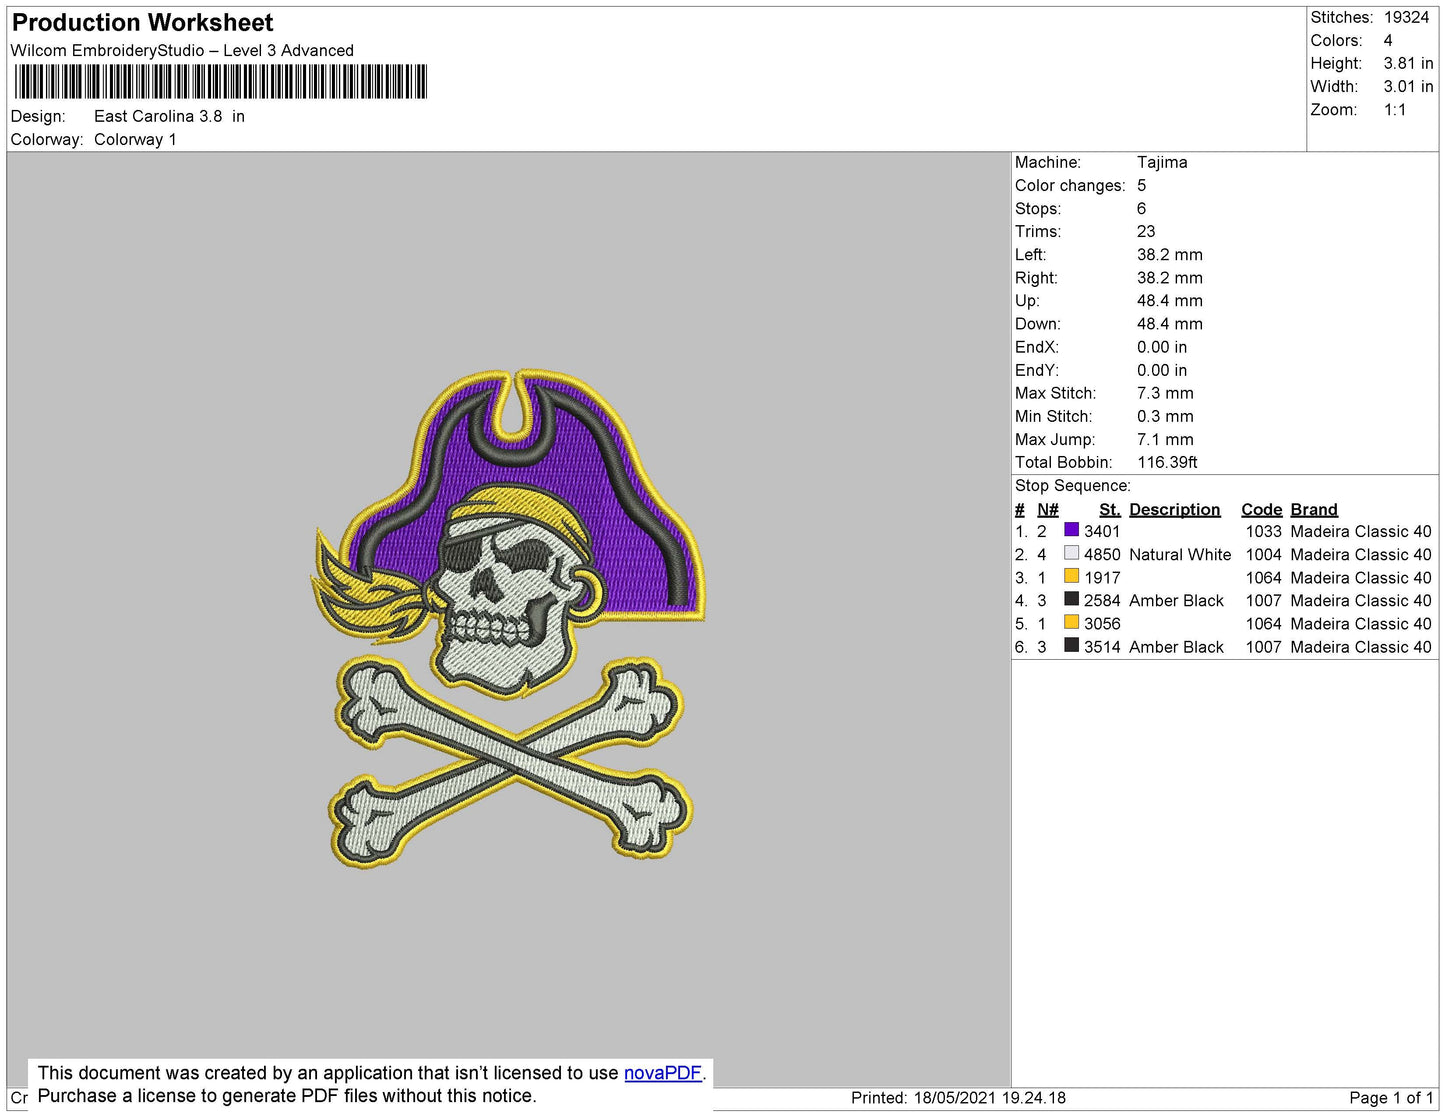Viewport: 1445px width, 1117px height.
Task: Click 'Madeira Classic 40' brand in row 1
Action: coord(1361,531)
